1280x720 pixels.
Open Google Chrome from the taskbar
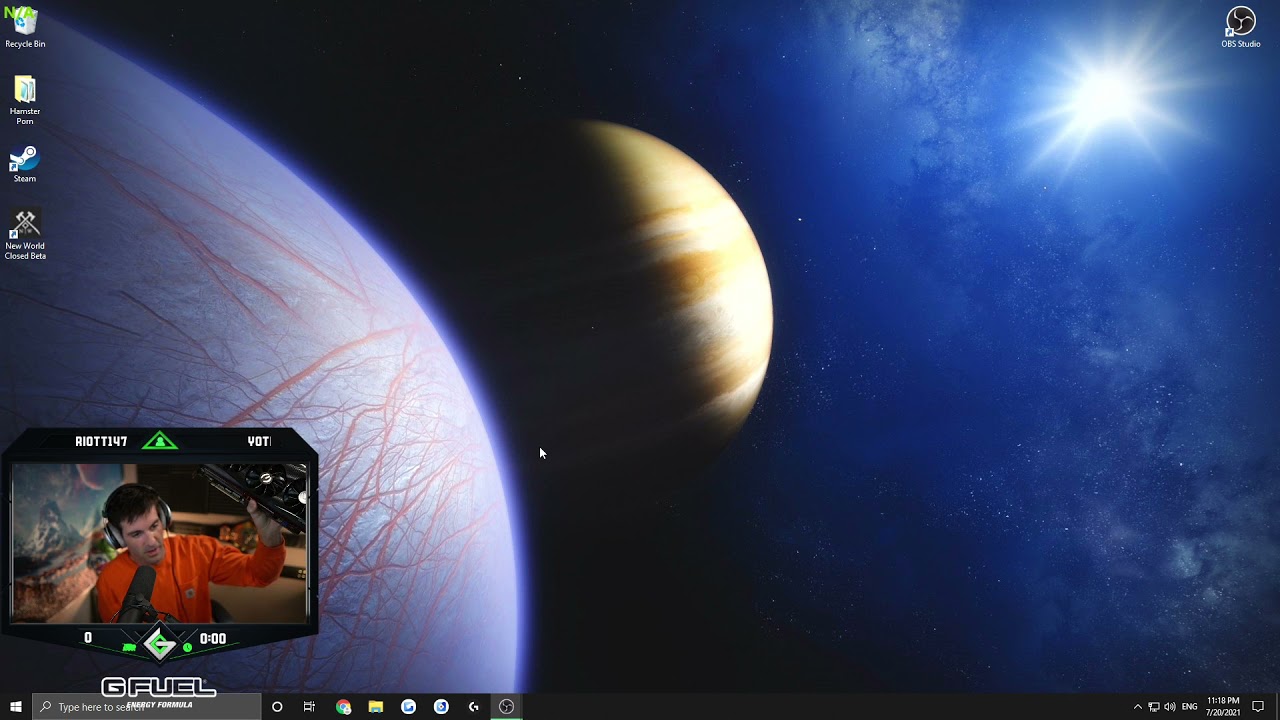pos(343,707)
